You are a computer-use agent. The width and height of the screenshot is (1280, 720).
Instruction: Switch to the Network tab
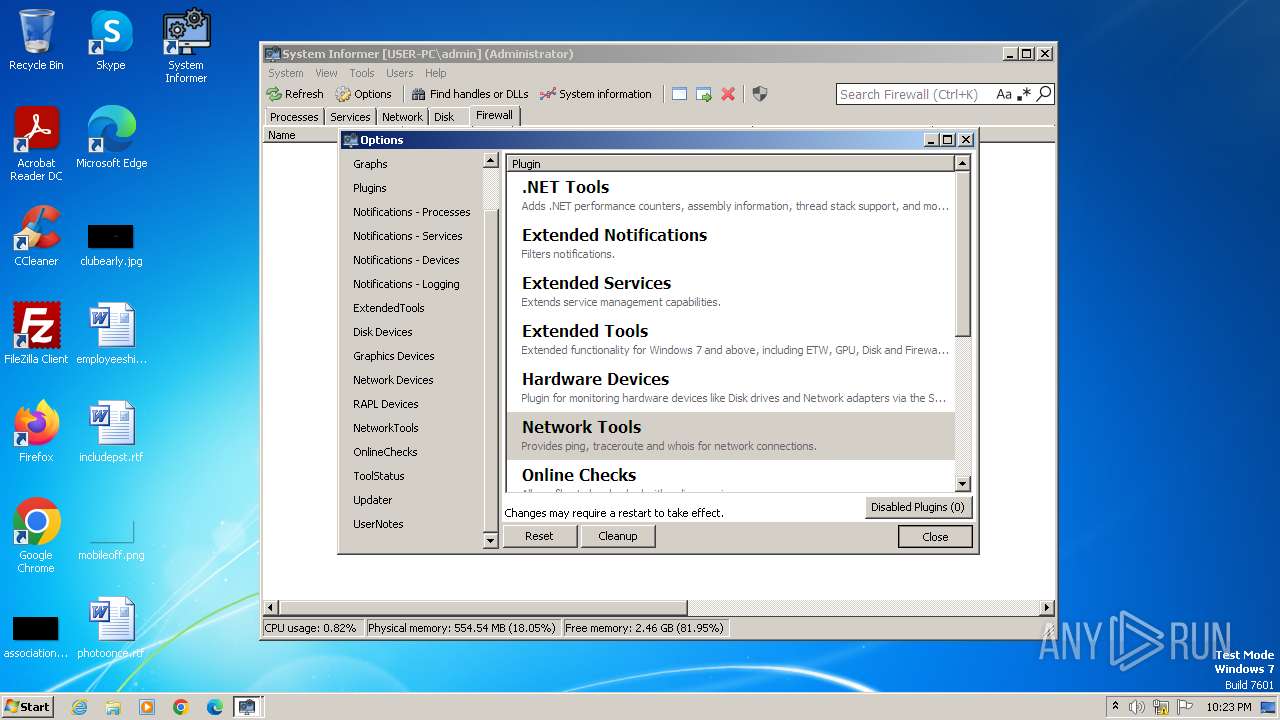coord(402,117)
